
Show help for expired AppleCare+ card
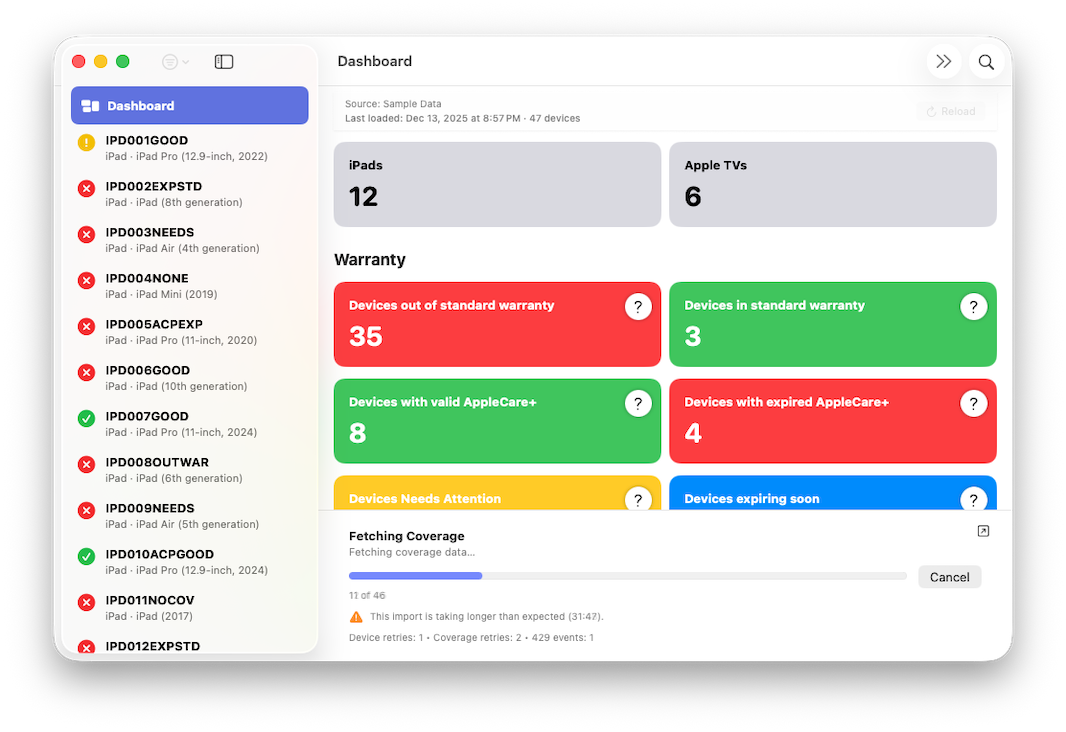click(973, 403)
